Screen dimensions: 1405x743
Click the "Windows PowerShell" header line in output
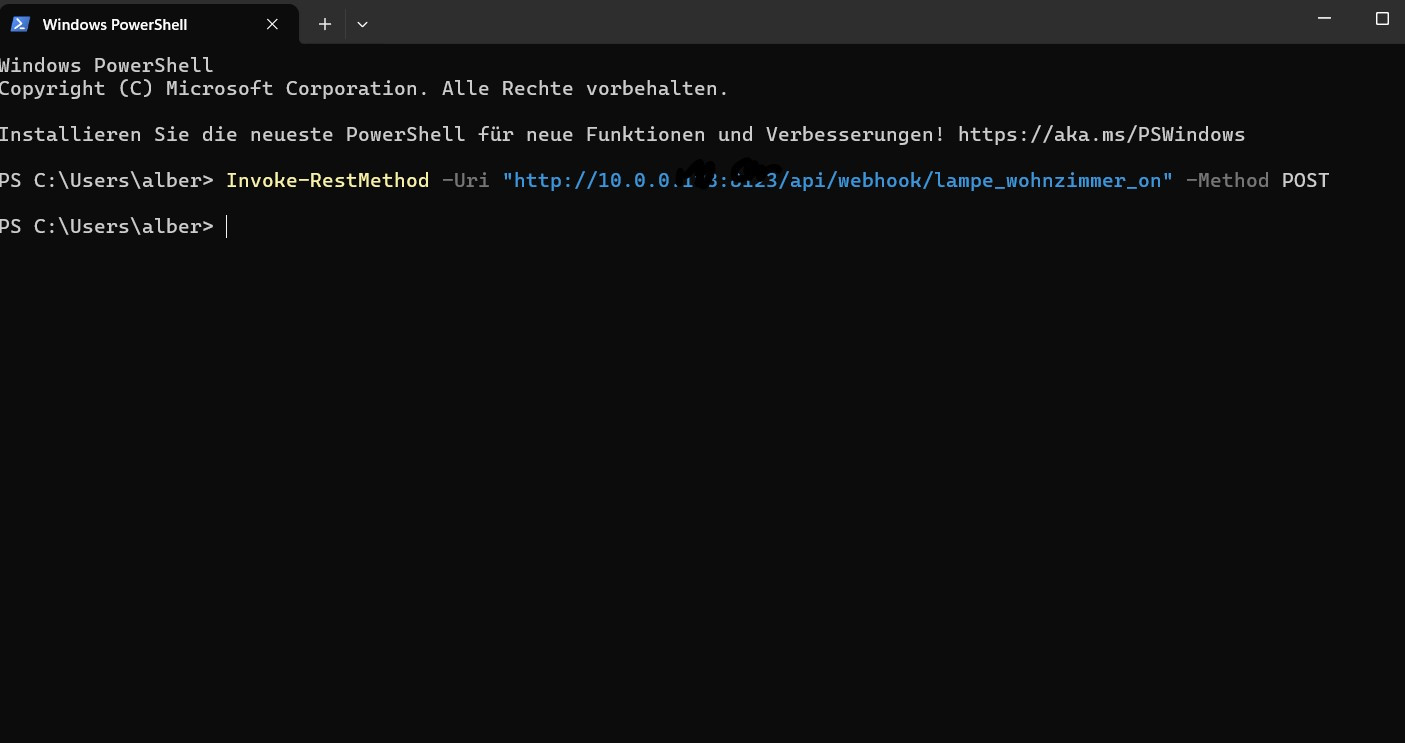point(106,65)
